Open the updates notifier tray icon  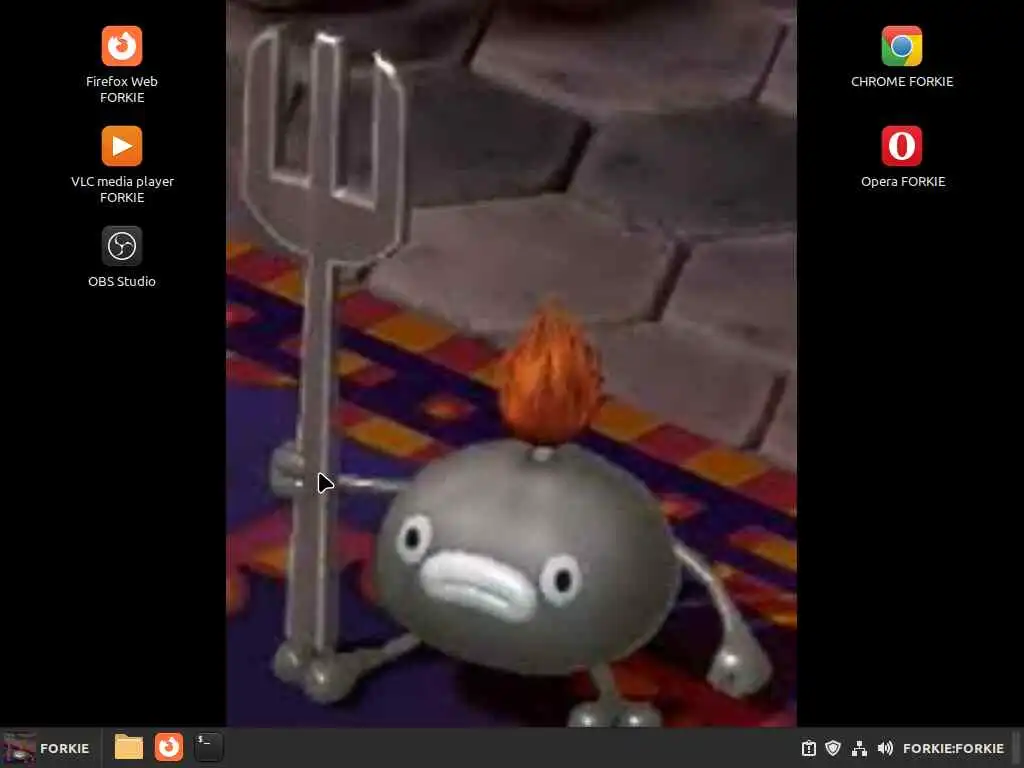[x=809, y=748]
